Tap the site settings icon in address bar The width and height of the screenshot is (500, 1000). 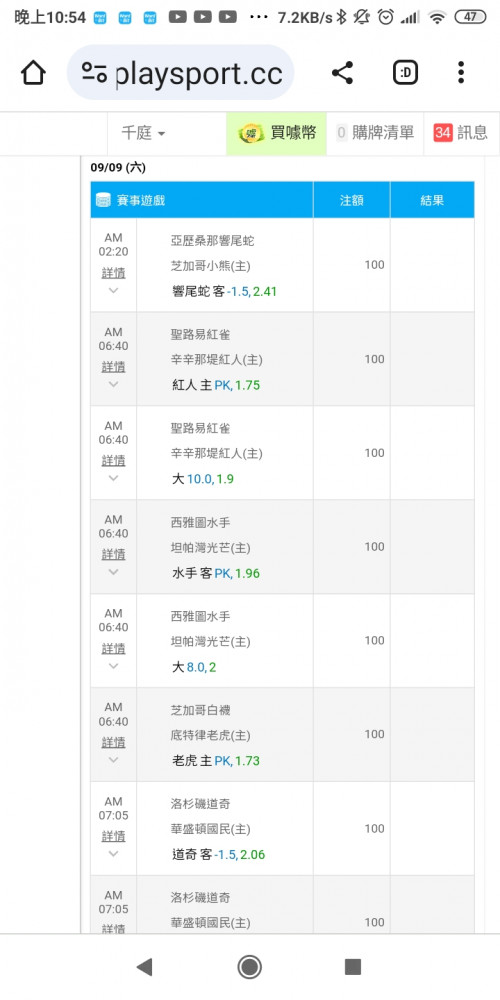[94, 73]
